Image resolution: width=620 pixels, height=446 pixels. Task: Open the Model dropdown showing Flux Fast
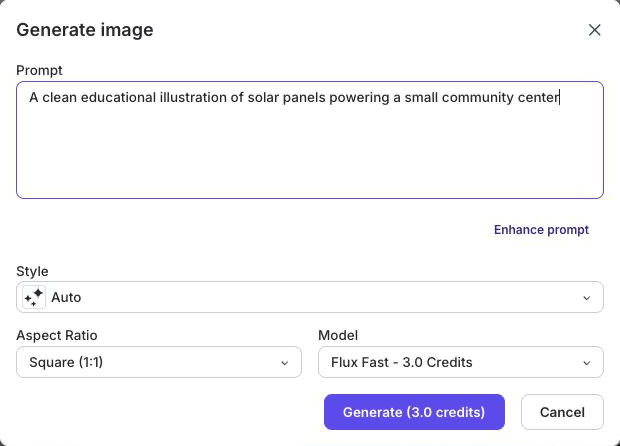(x=461, y=362)
